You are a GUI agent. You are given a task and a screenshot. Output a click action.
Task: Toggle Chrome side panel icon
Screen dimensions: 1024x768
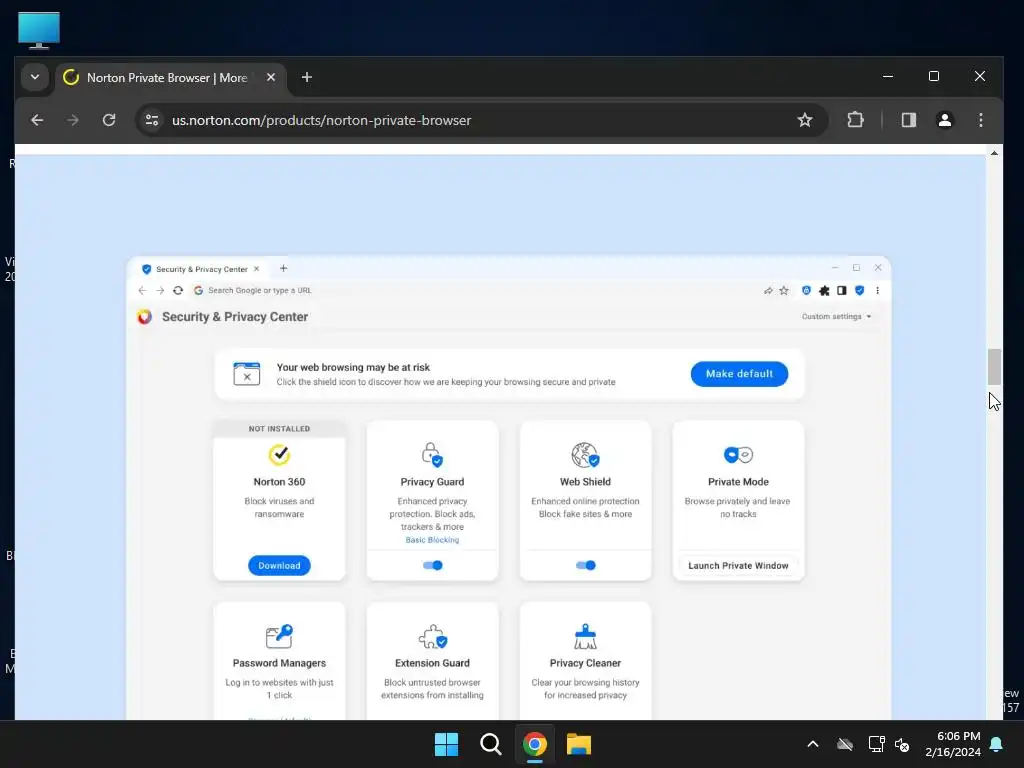click(x=908, y=120)
